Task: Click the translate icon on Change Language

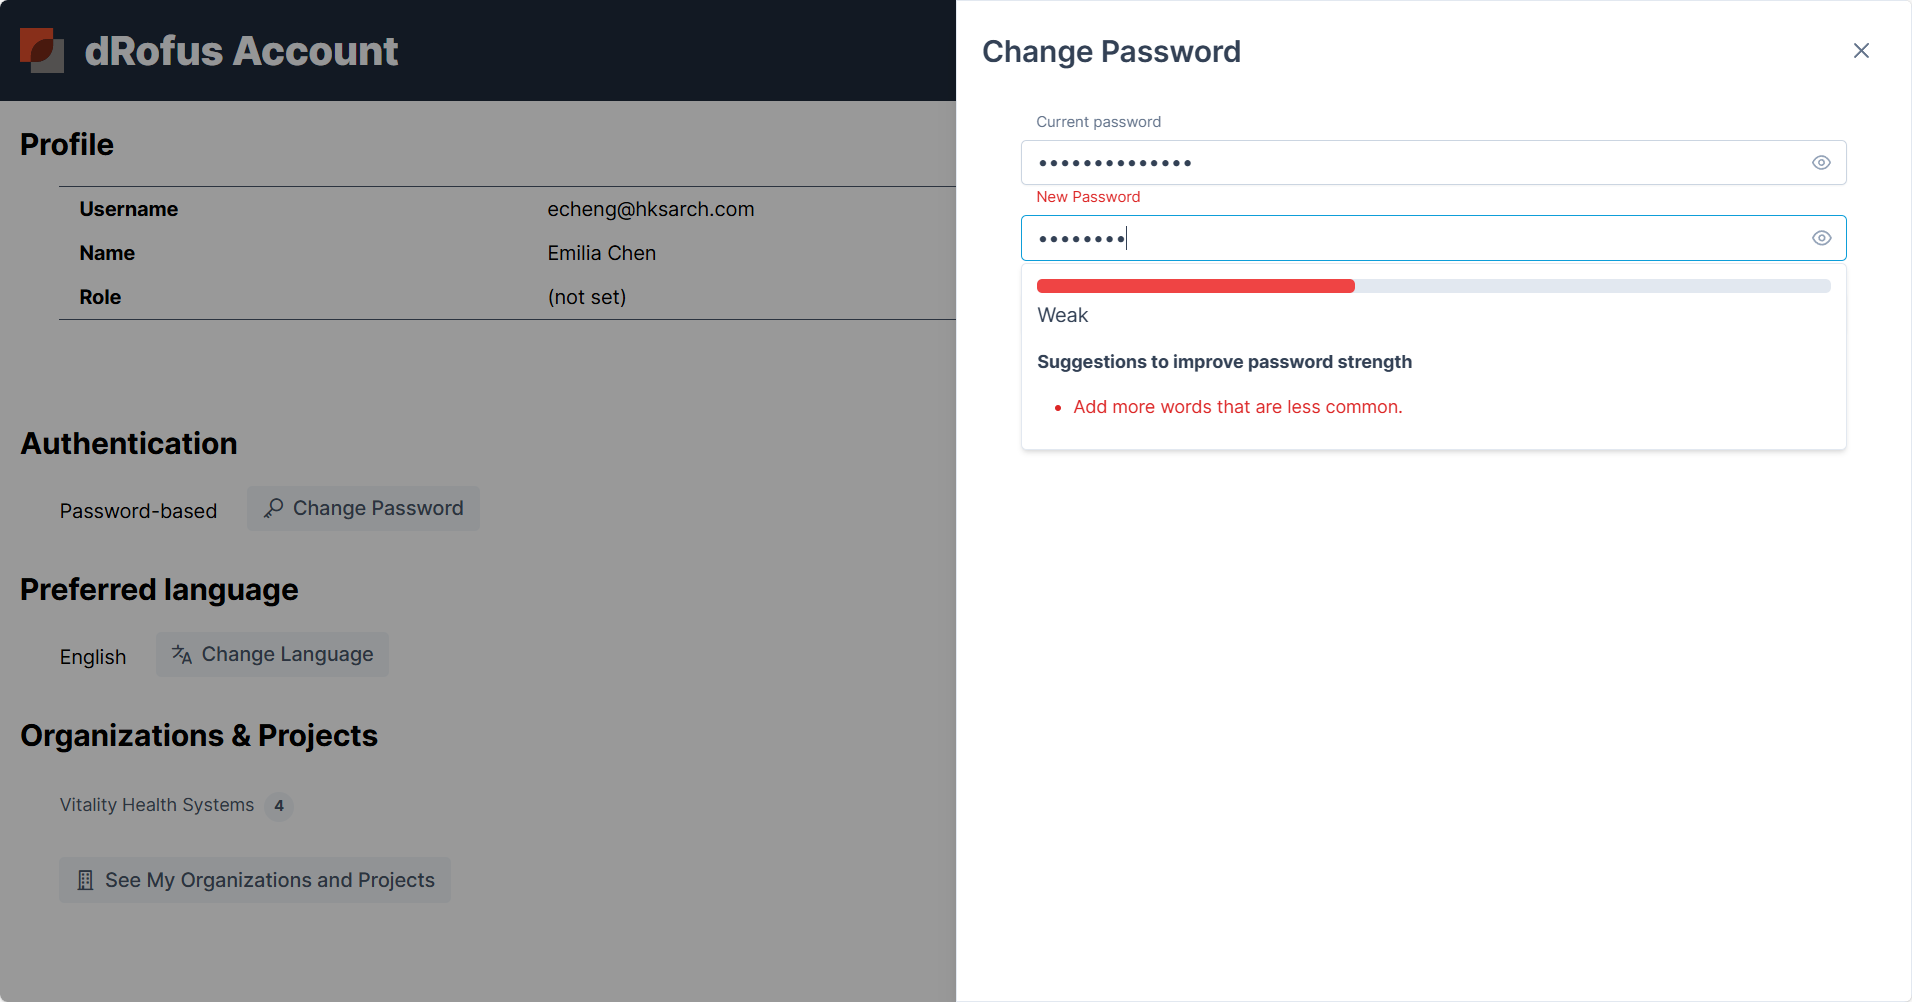Action: tap(182, 654)
